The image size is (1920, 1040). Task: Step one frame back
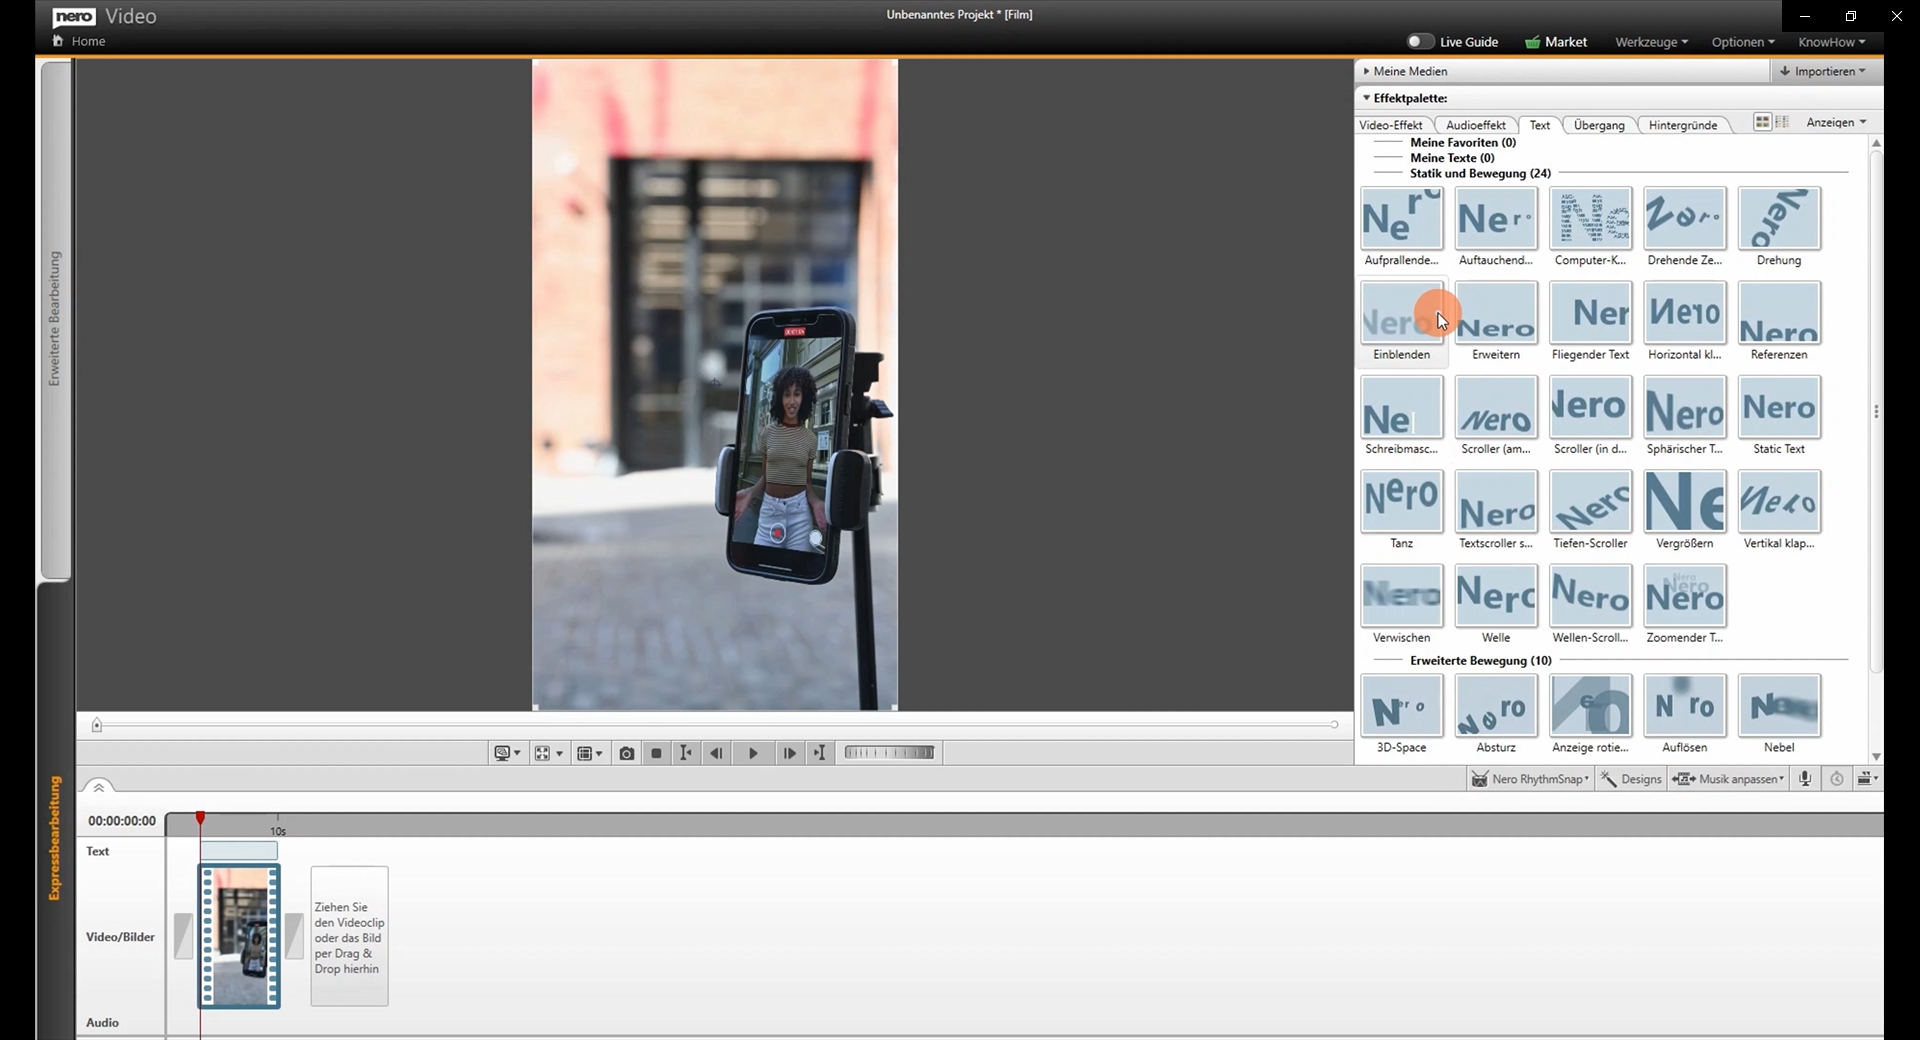(716, 753)
